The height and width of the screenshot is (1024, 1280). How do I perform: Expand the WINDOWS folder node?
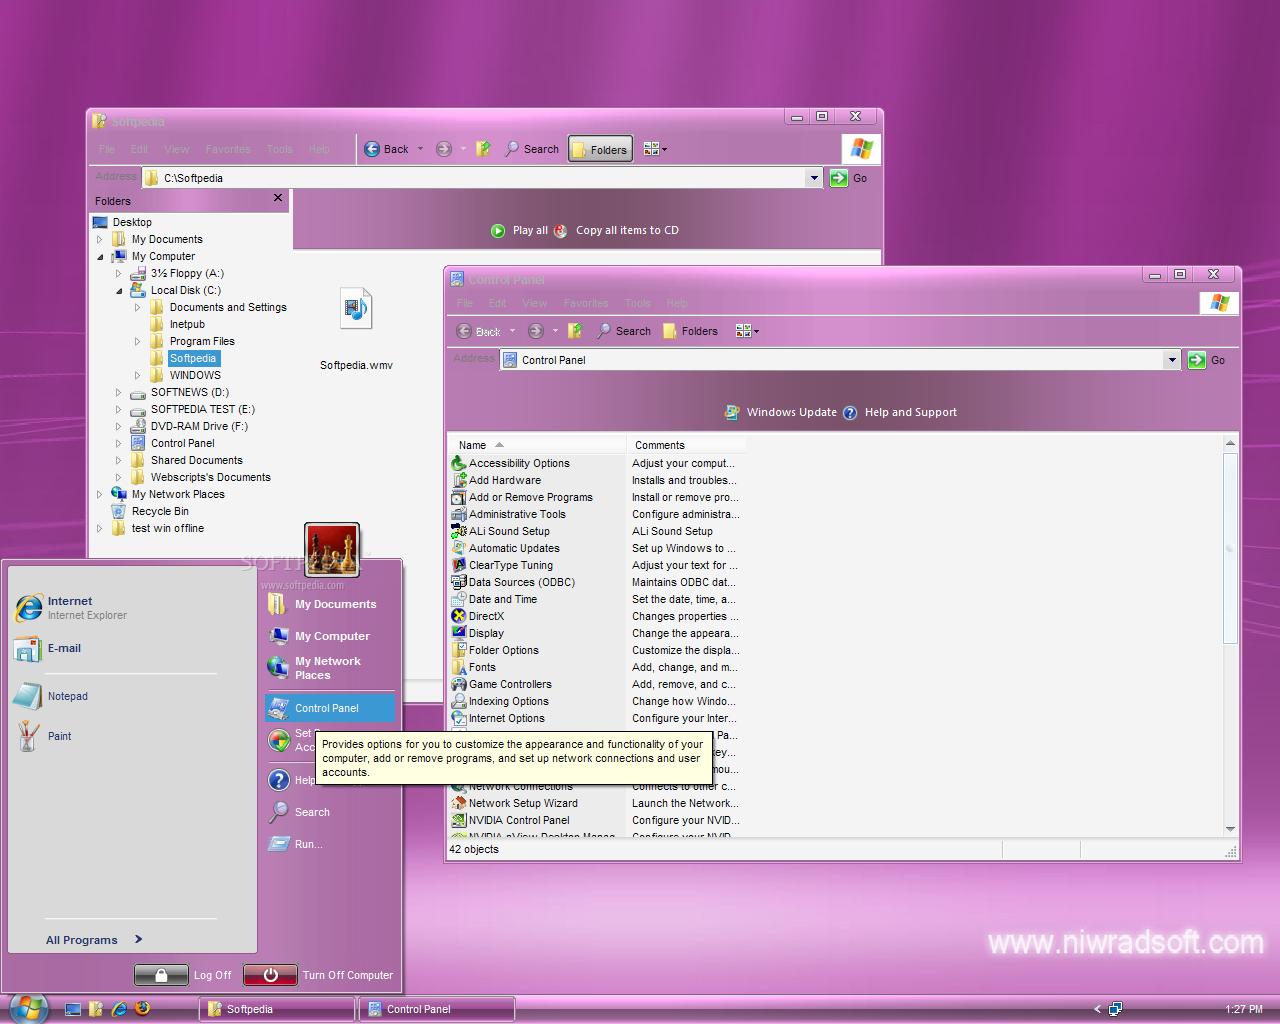138,375
